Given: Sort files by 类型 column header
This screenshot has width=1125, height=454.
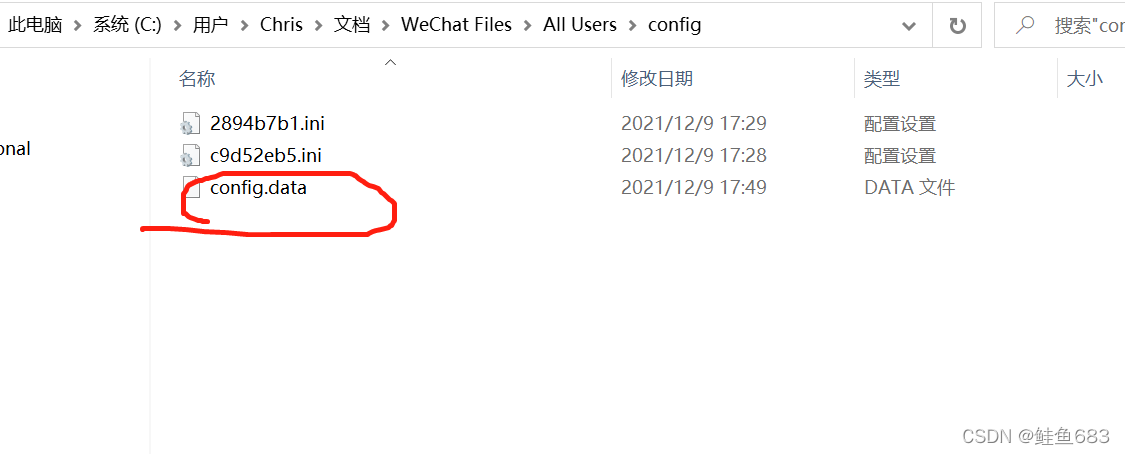Looking at the screenshot, I should pyautogui.click(x=882, y=79).
